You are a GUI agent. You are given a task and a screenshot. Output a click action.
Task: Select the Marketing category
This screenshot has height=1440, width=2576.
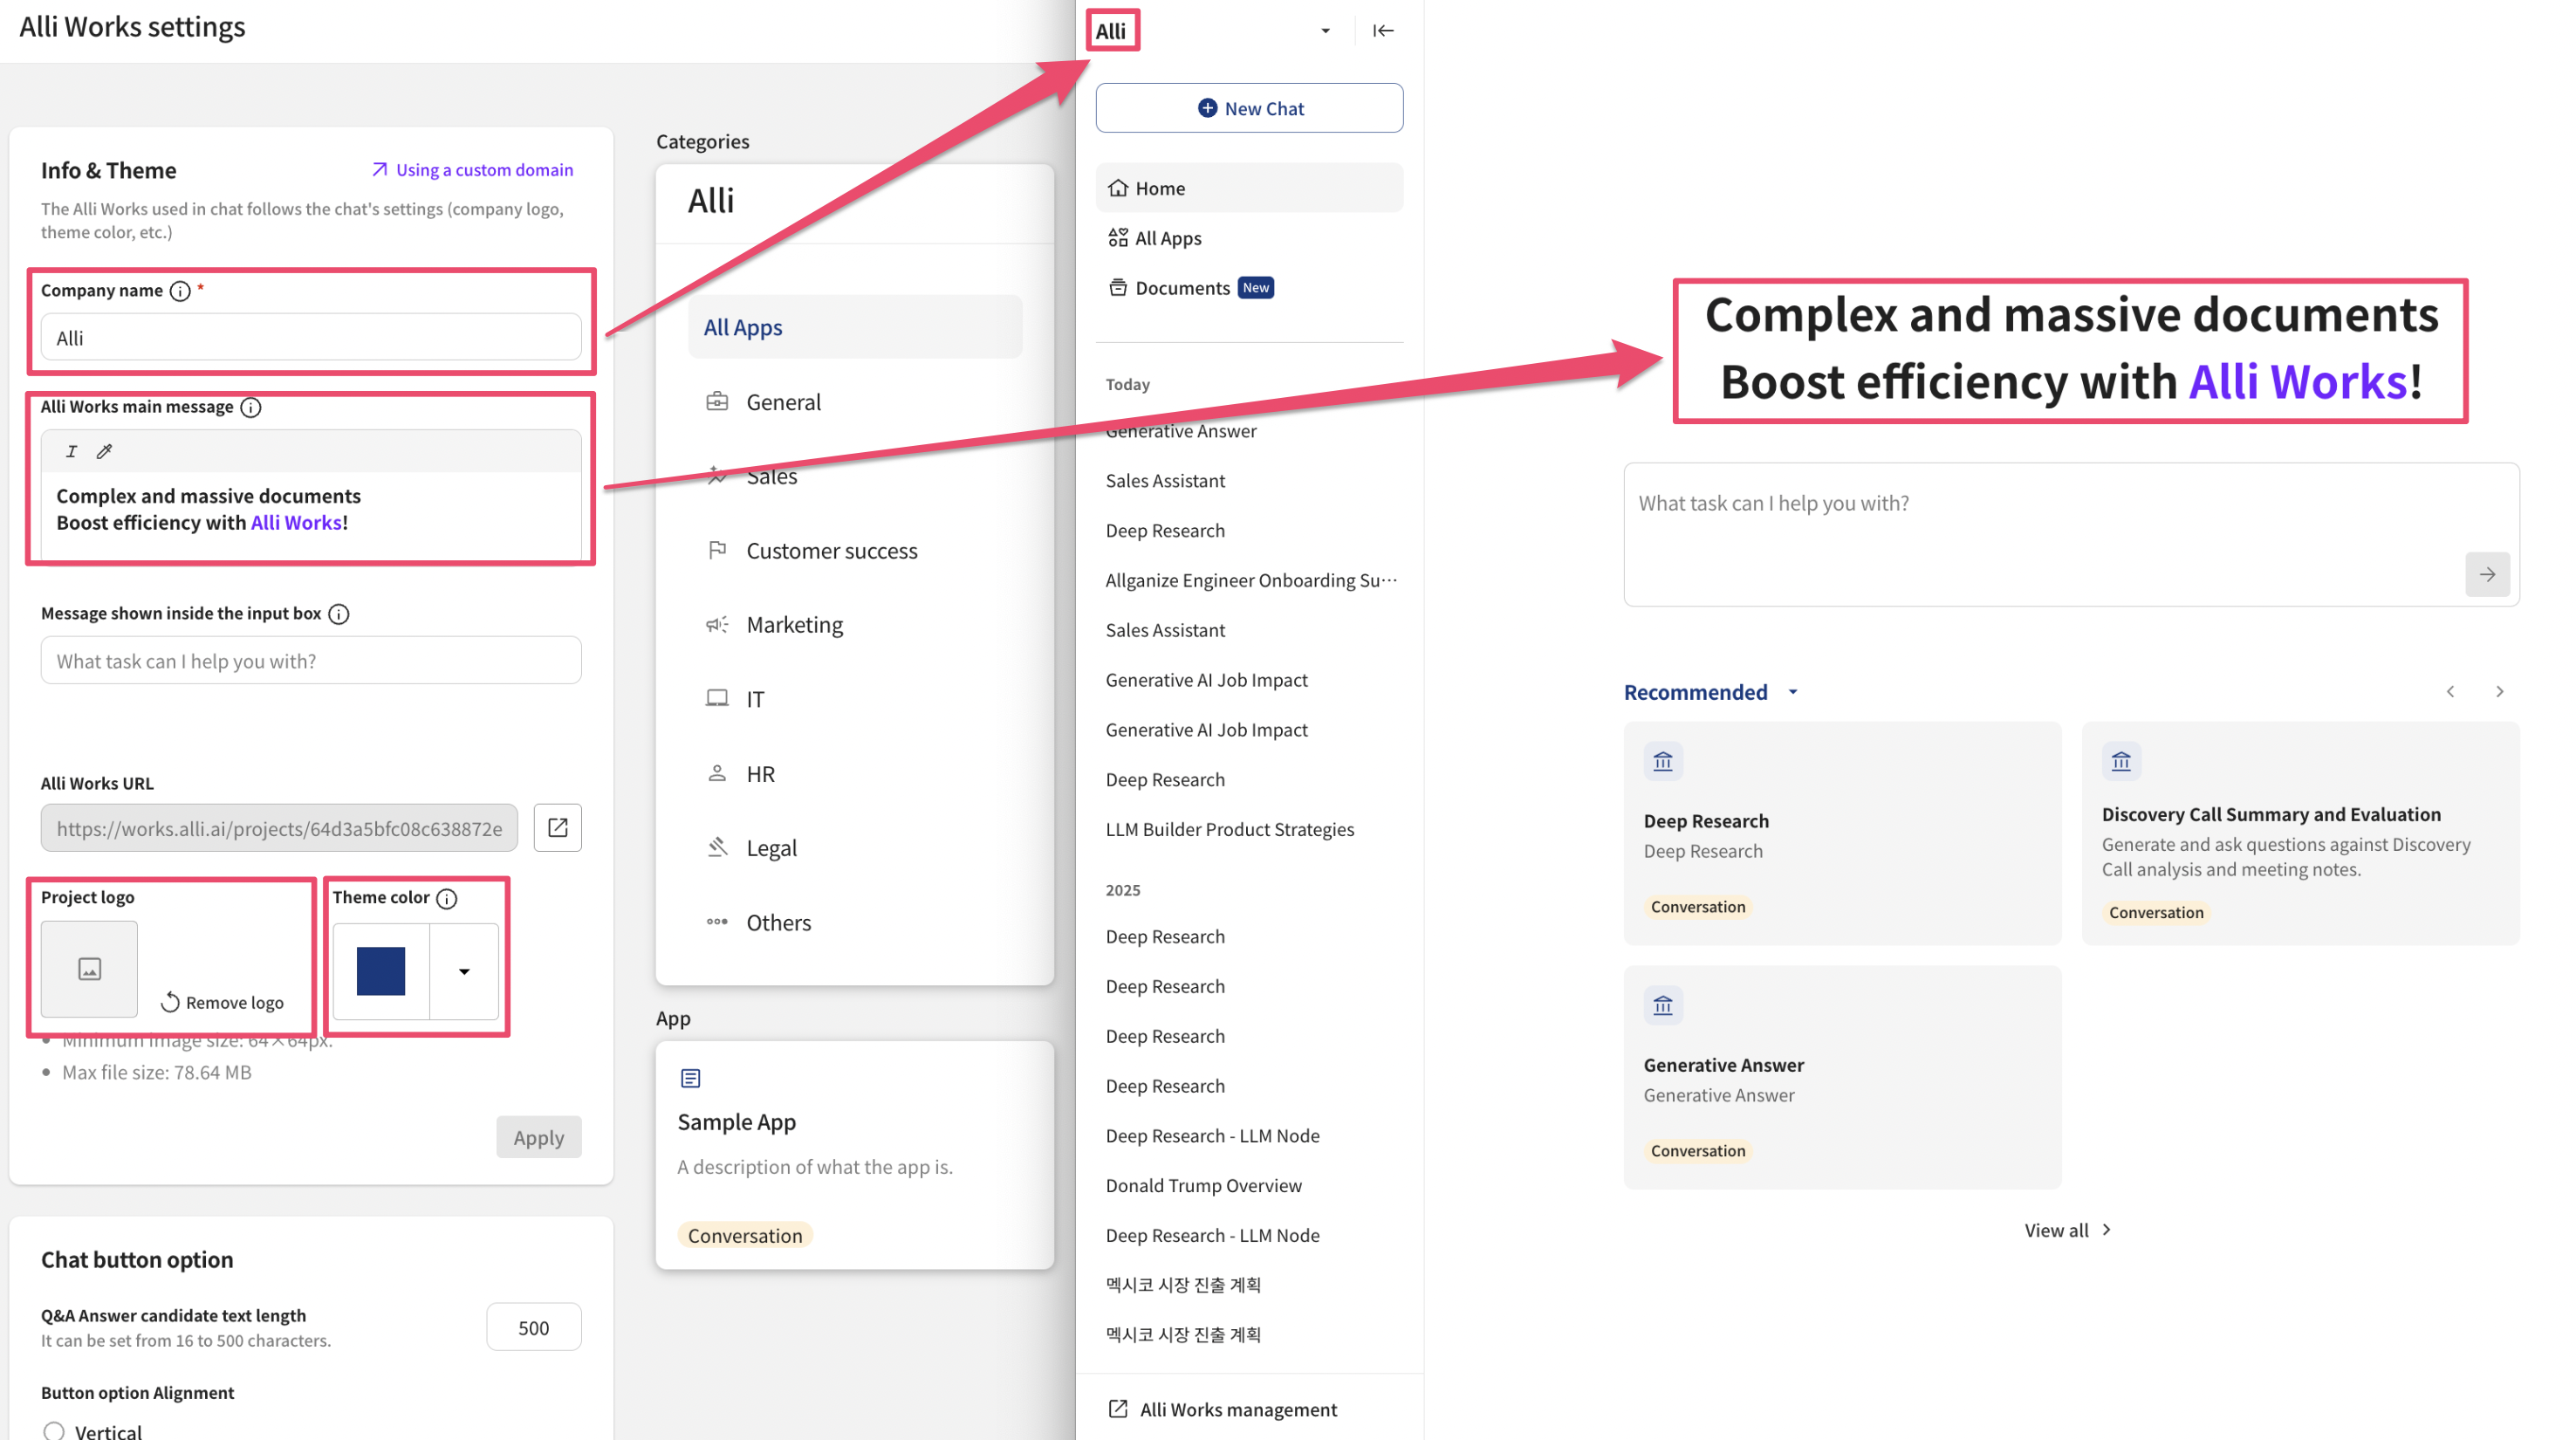794,624
